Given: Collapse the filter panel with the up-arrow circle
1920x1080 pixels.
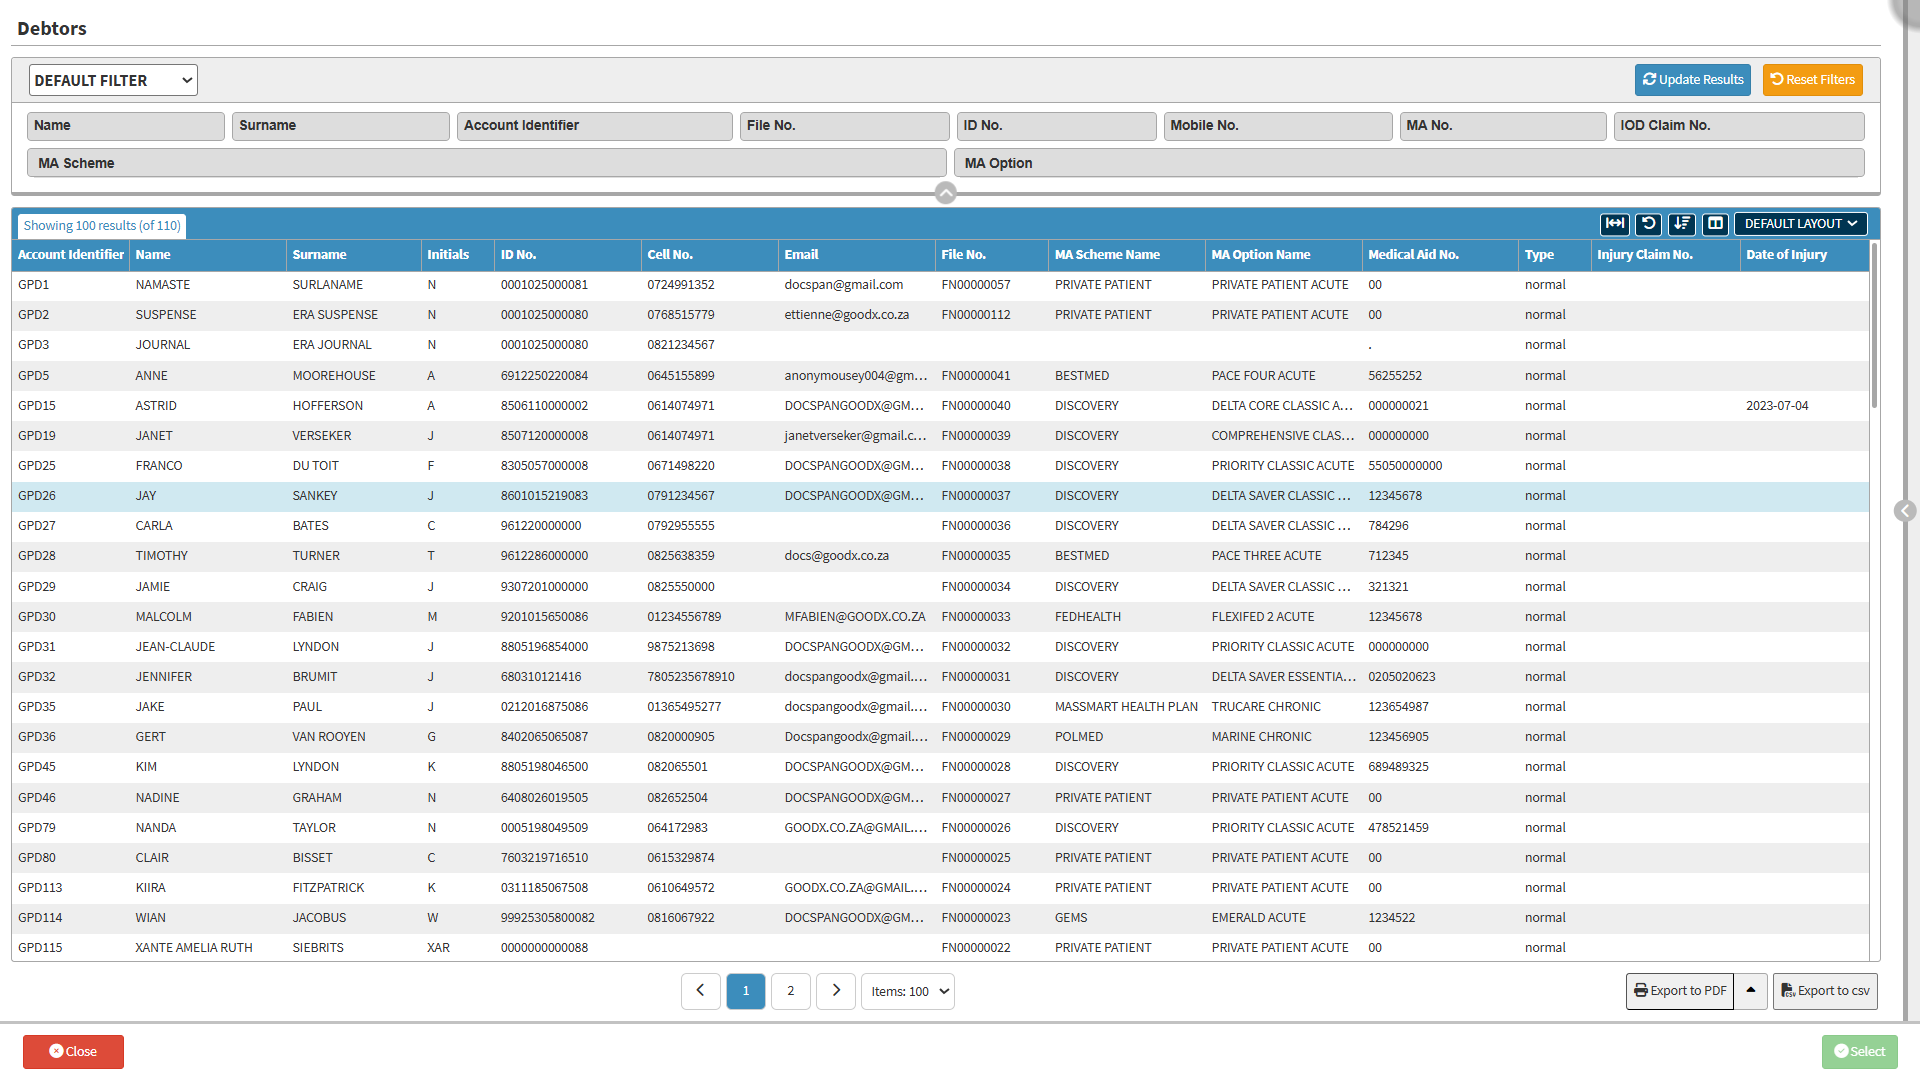Looking at the screenshot, I should pos(945,193).
